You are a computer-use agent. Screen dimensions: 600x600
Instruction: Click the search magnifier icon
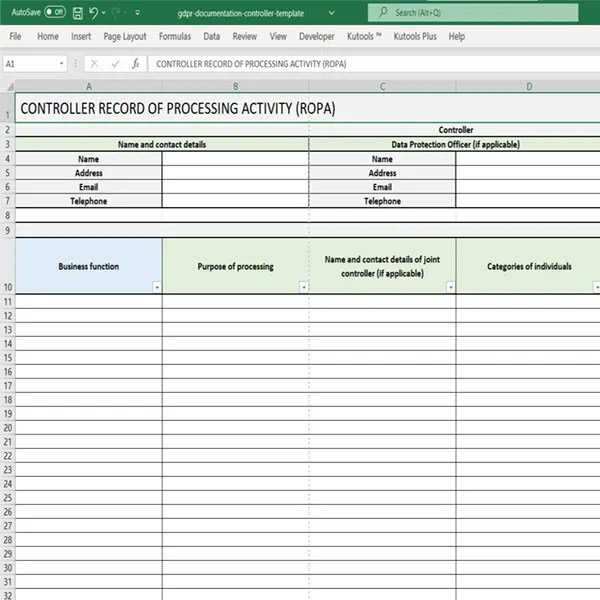383,12
